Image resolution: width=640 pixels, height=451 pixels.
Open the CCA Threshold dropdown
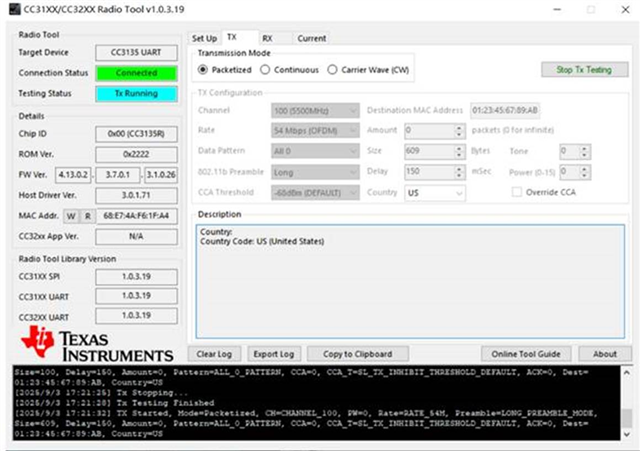315,193
